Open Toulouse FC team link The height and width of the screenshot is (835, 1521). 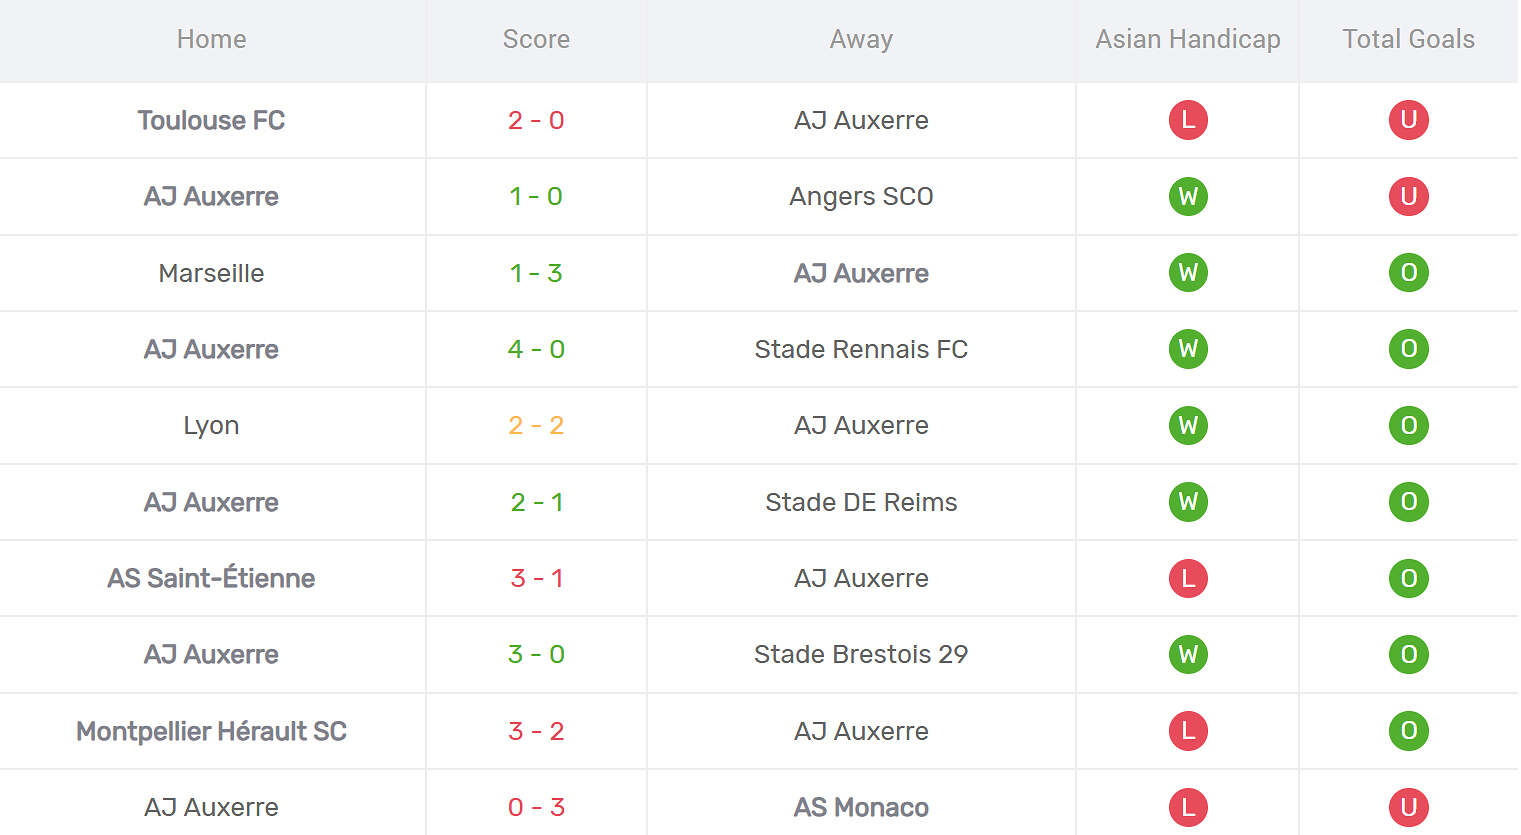coord(211,120)
